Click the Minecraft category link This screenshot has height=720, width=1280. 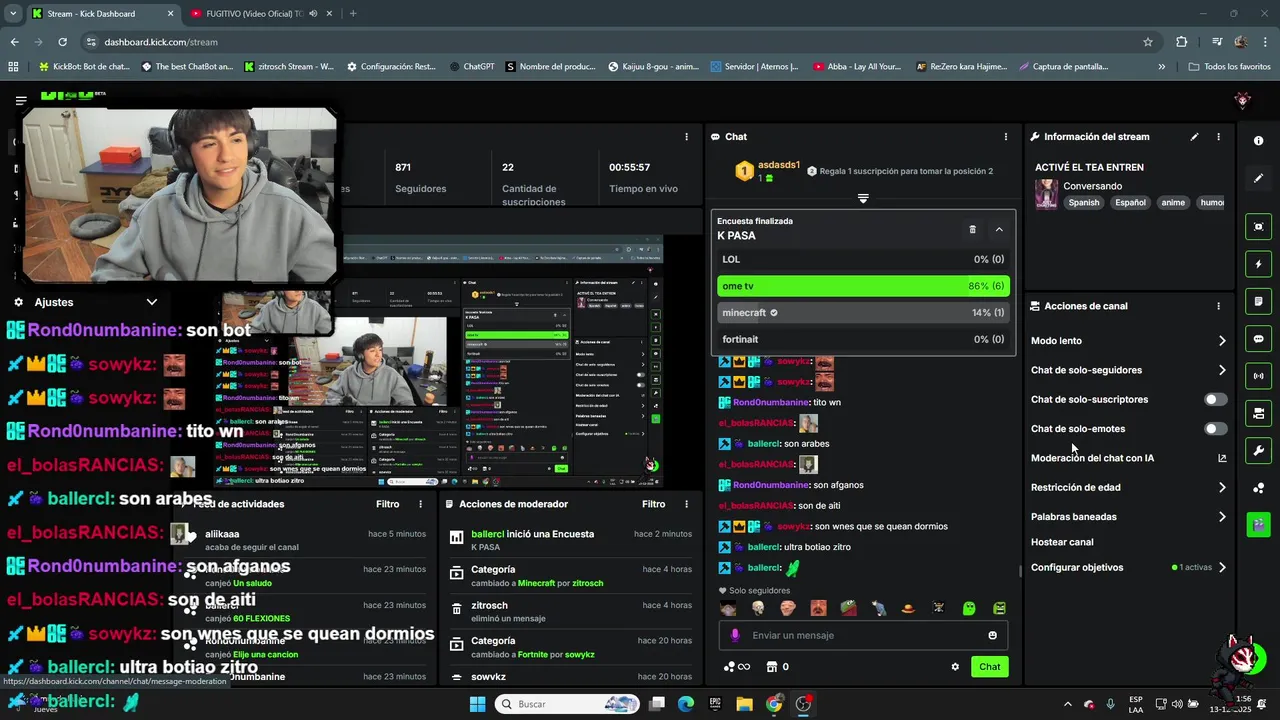(536, 583)
